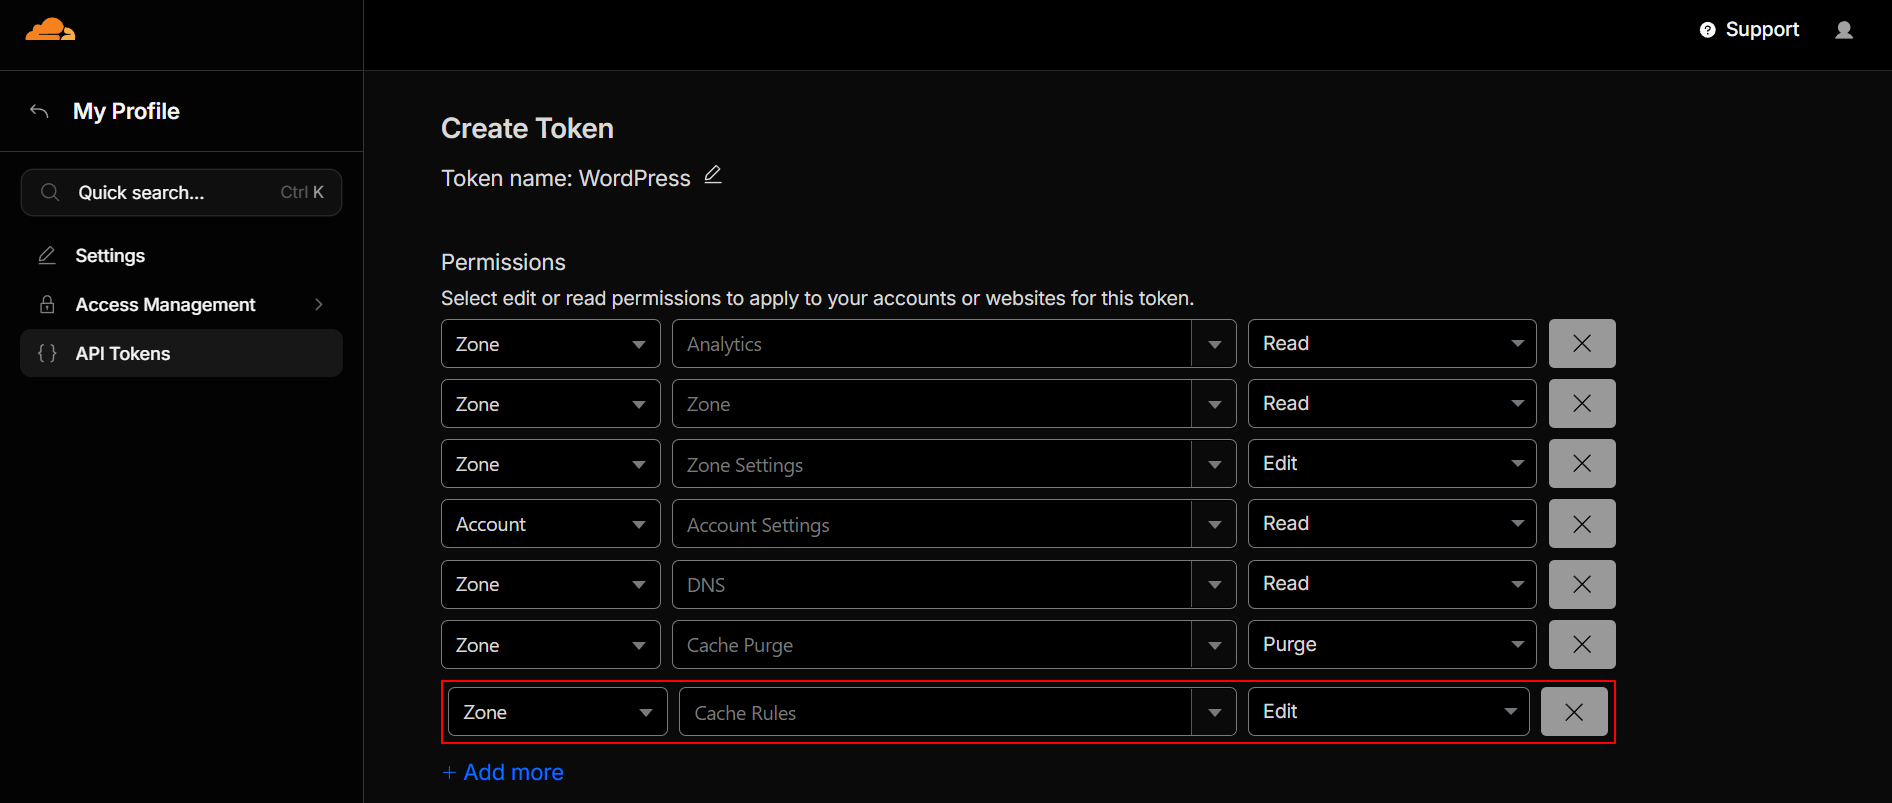Screen dimensions: 1892x803
Task: Remove the Cache Rules permission row
Action: click(1574, 711)
